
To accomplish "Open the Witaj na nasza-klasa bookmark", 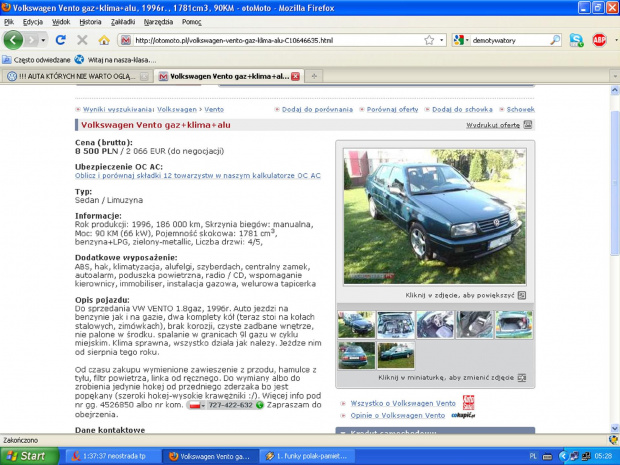I will (115, 60).
